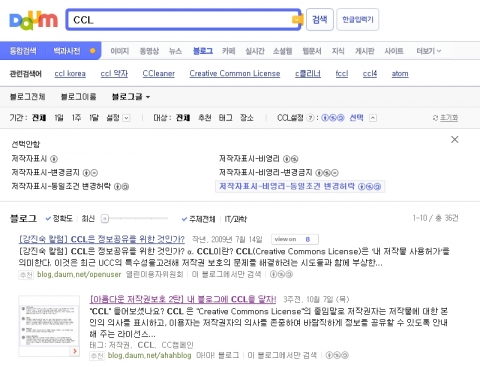Click the orange dot icon beside 백과사전
Screen dimensions: 480x367
click(x=93, y=51)
